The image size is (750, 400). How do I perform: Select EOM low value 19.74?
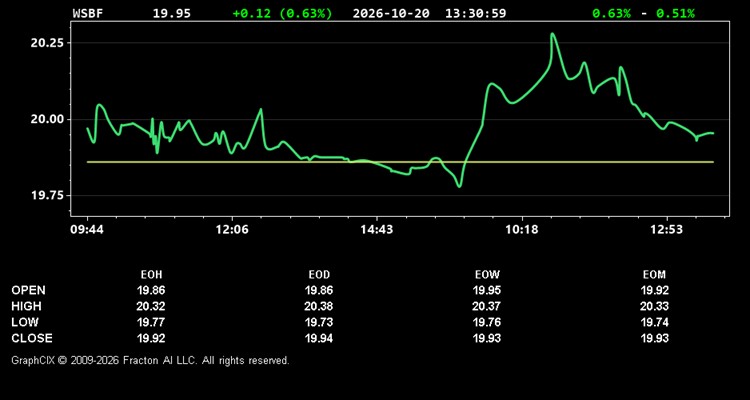pos(654,322)
